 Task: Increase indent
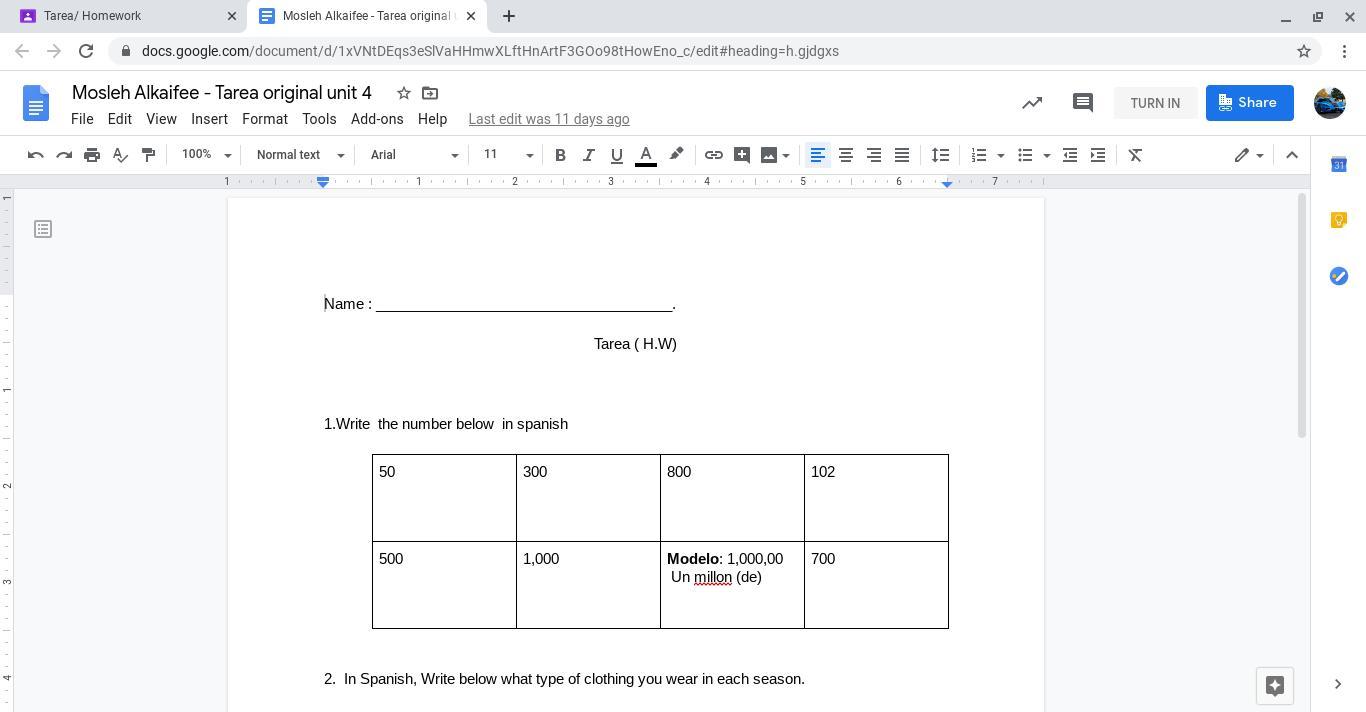(1097, 155)
